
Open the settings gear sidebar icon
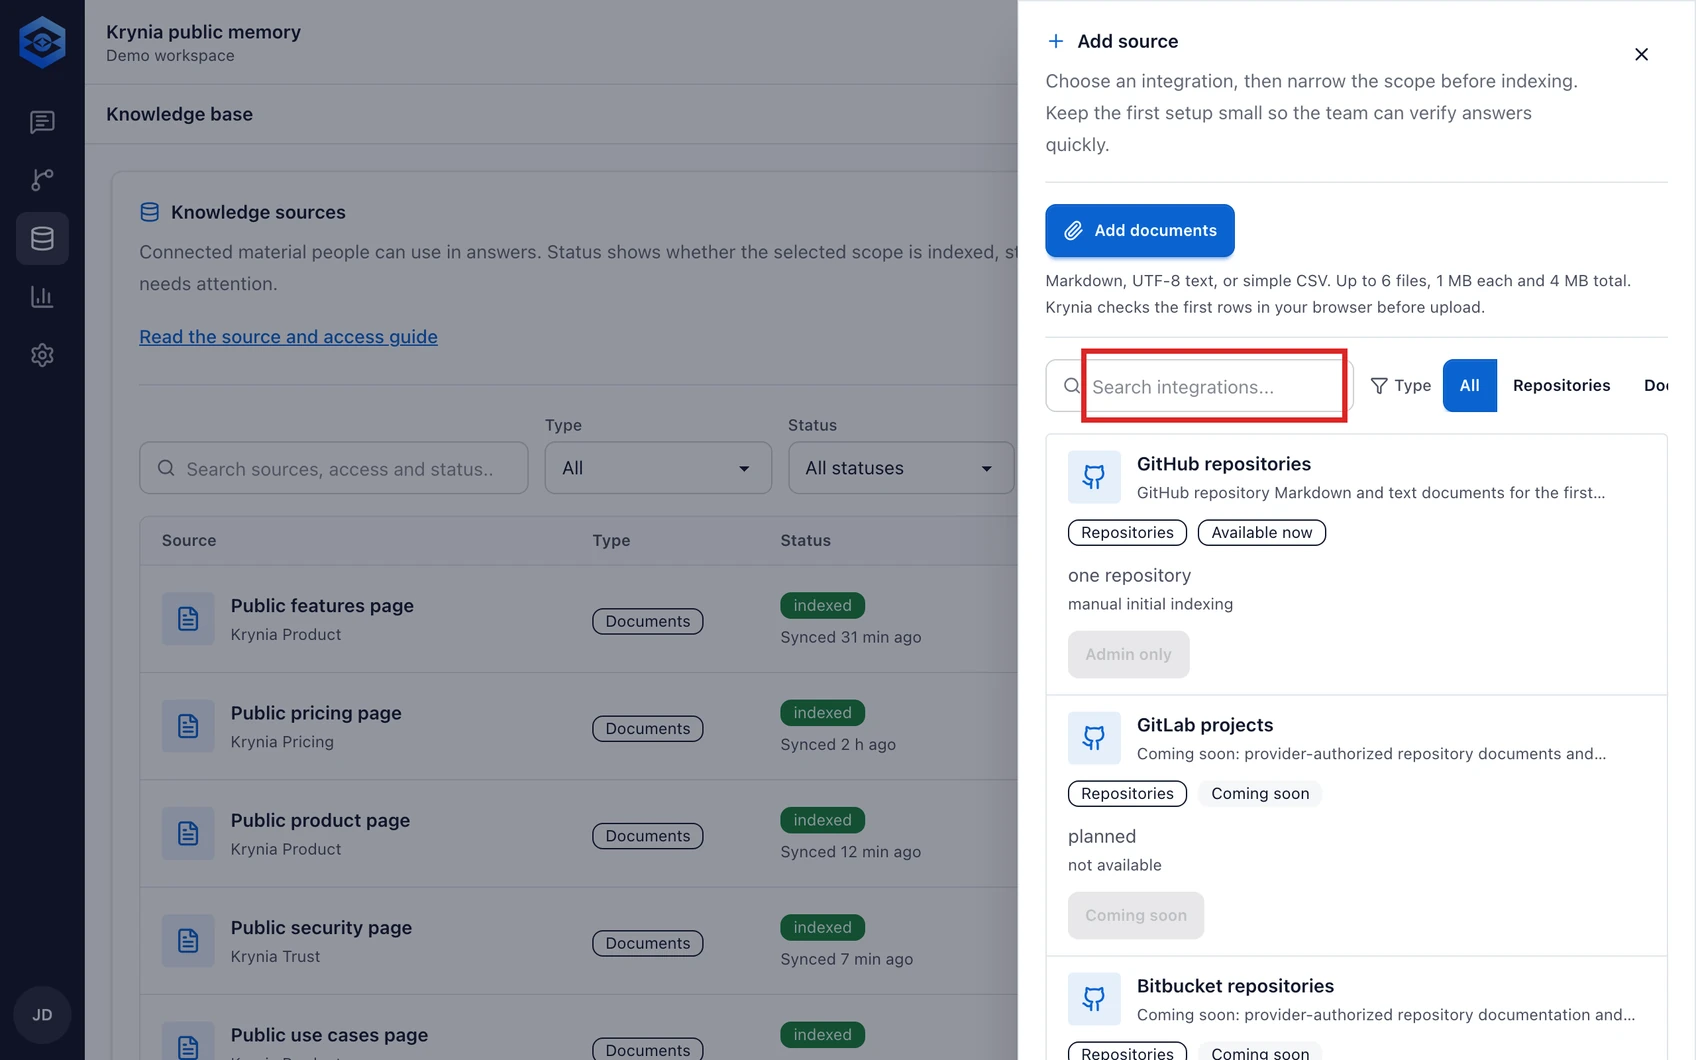[x=42, y=355]
